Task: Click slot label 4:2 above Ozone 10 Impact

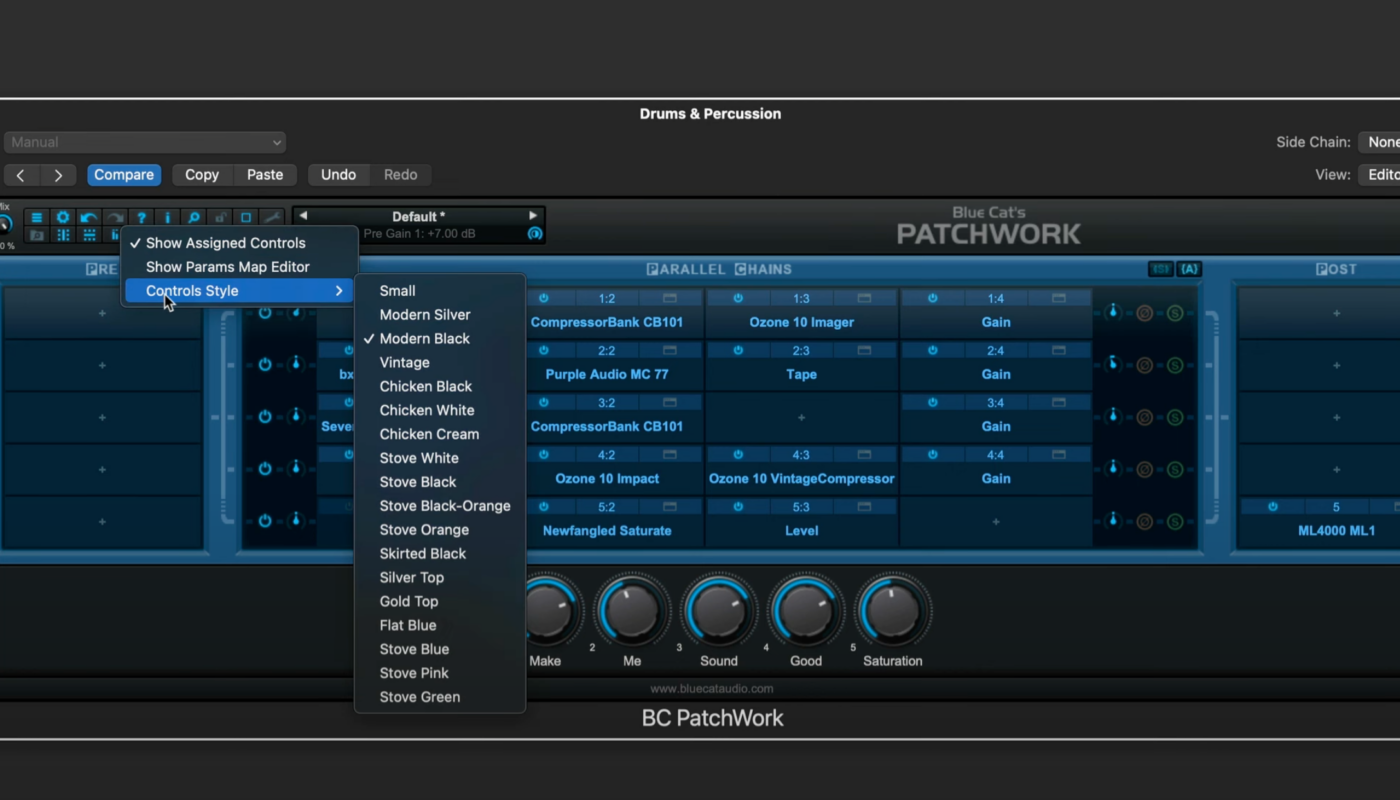Action: [x=607, y=454]
